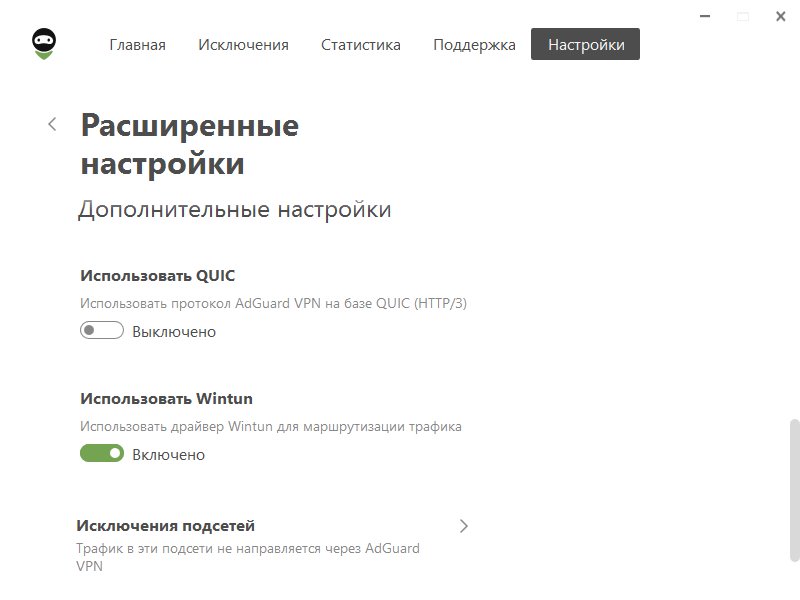Switch to the Исключения tab
The width and height of the screenshot is (800, 600).
pyautogui.click(x=243, y=45)
